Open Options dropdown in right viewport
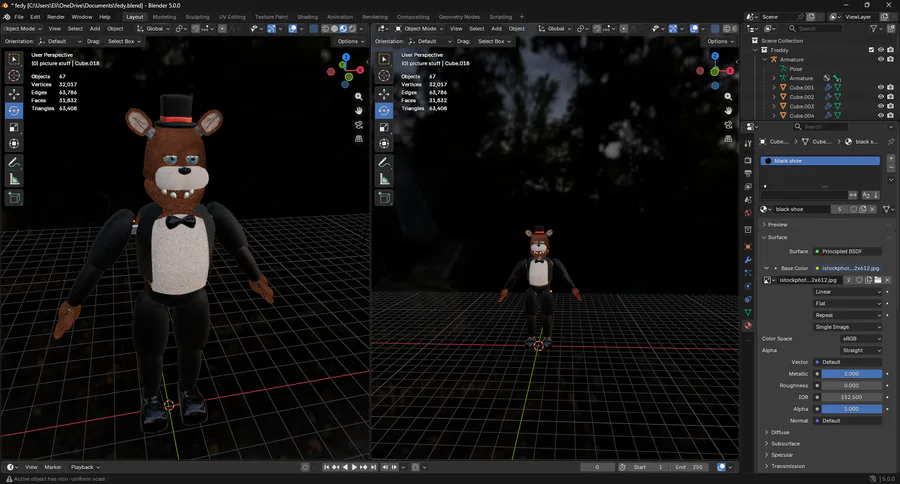900x484 pixels. 720,41
